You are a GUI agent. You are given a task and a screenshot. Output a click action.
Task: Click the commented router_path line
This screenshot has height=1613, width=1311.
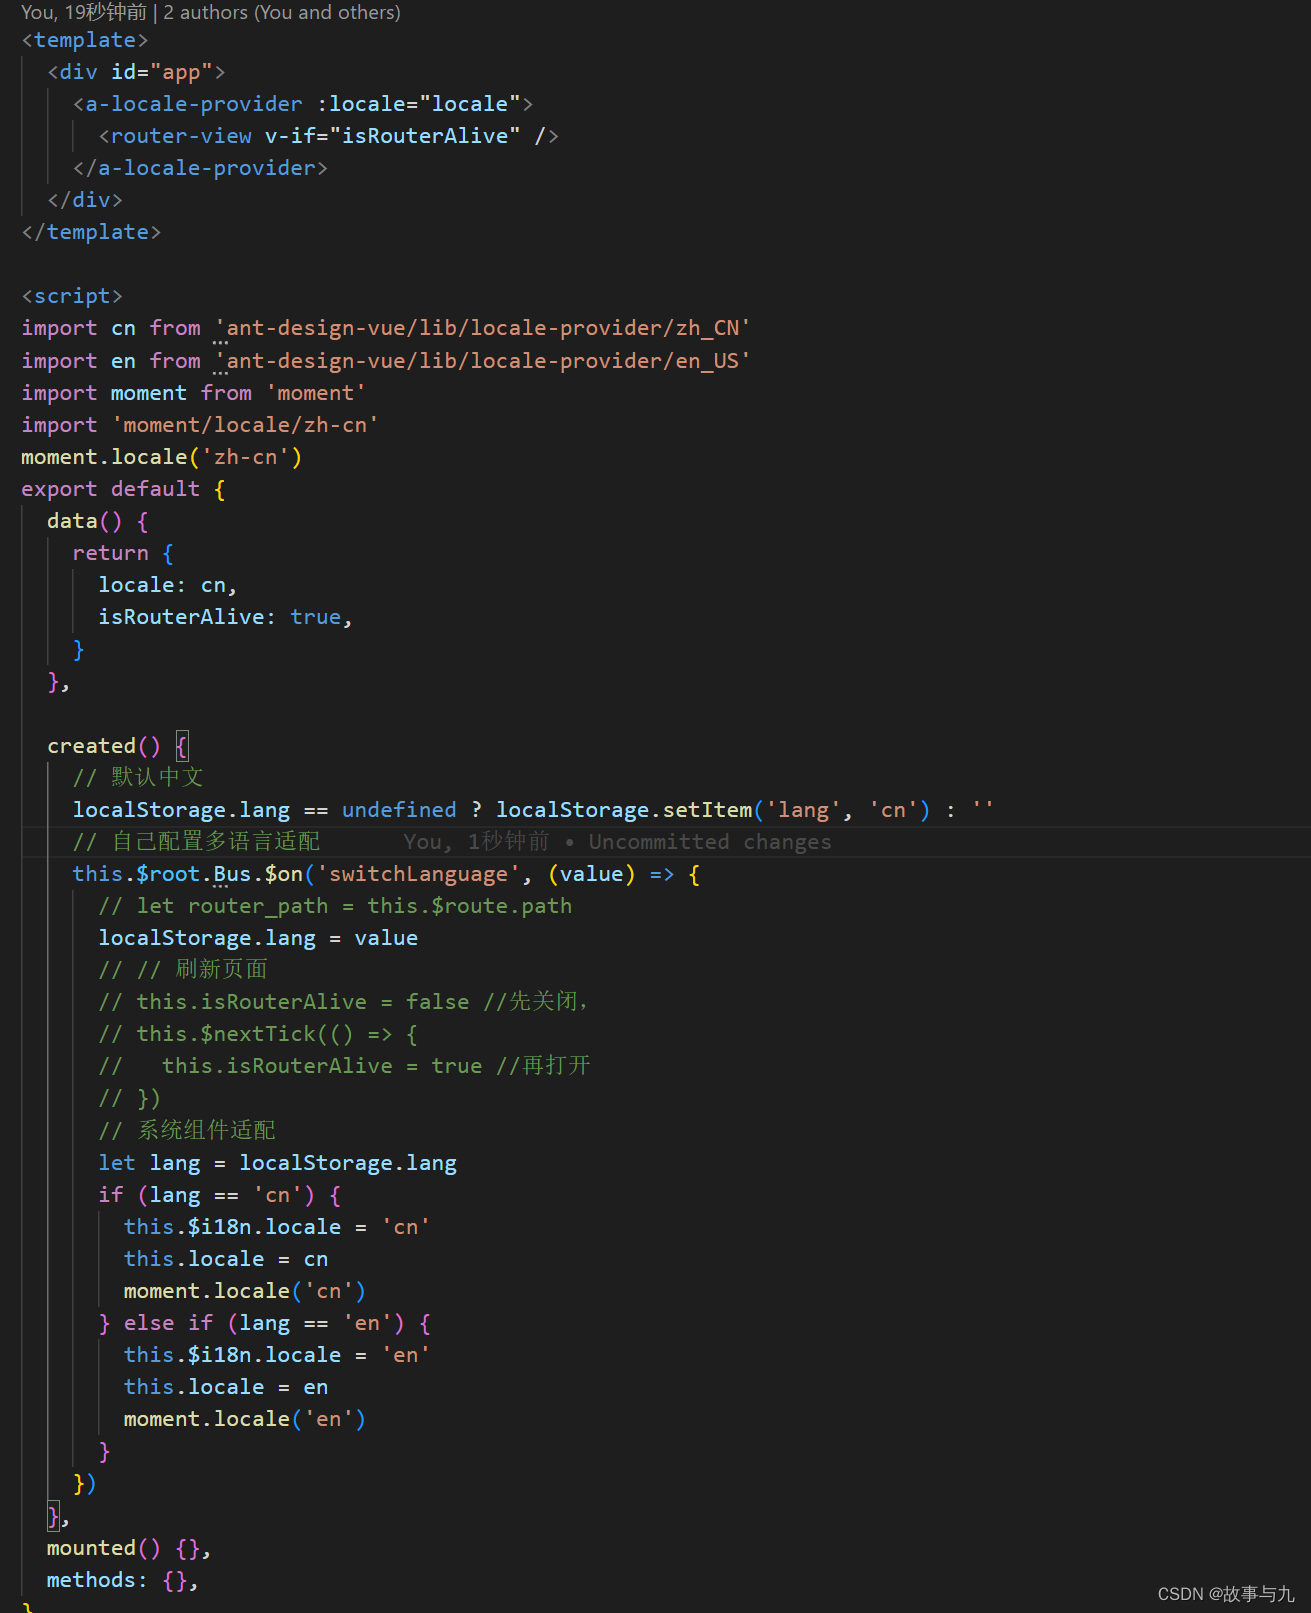click(335, 907)
